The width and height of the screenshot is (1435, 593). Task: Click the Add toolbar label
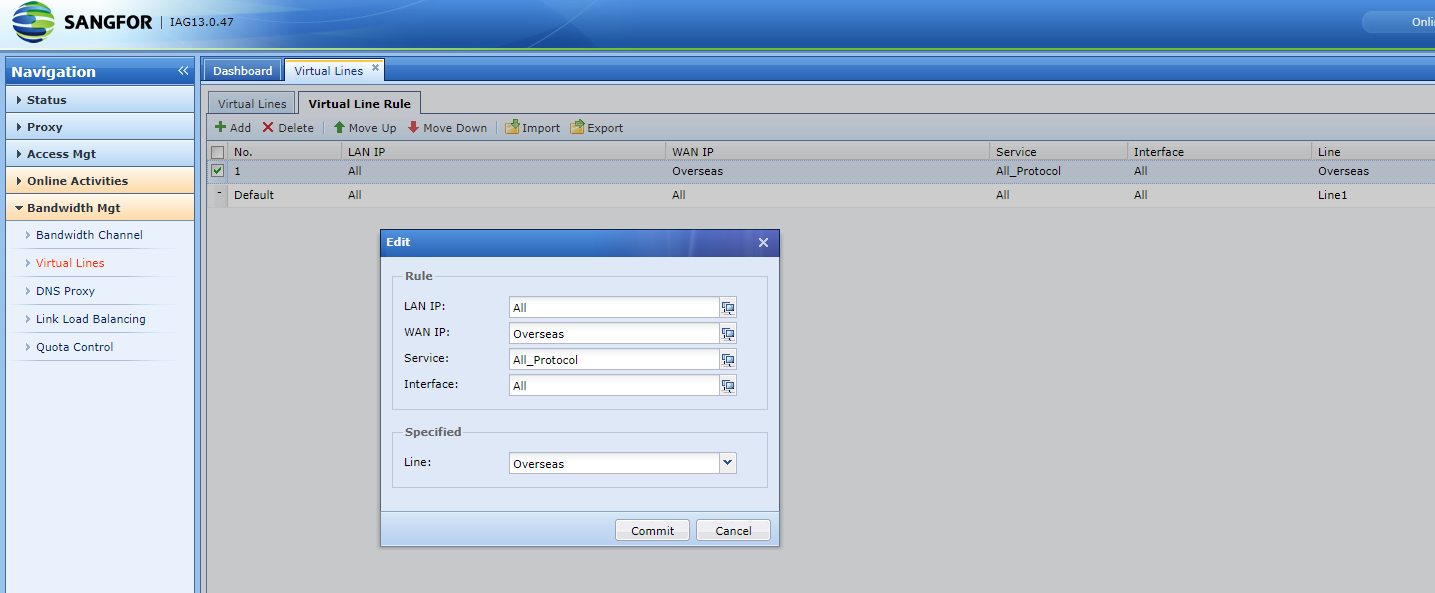(x=241, y=128)
